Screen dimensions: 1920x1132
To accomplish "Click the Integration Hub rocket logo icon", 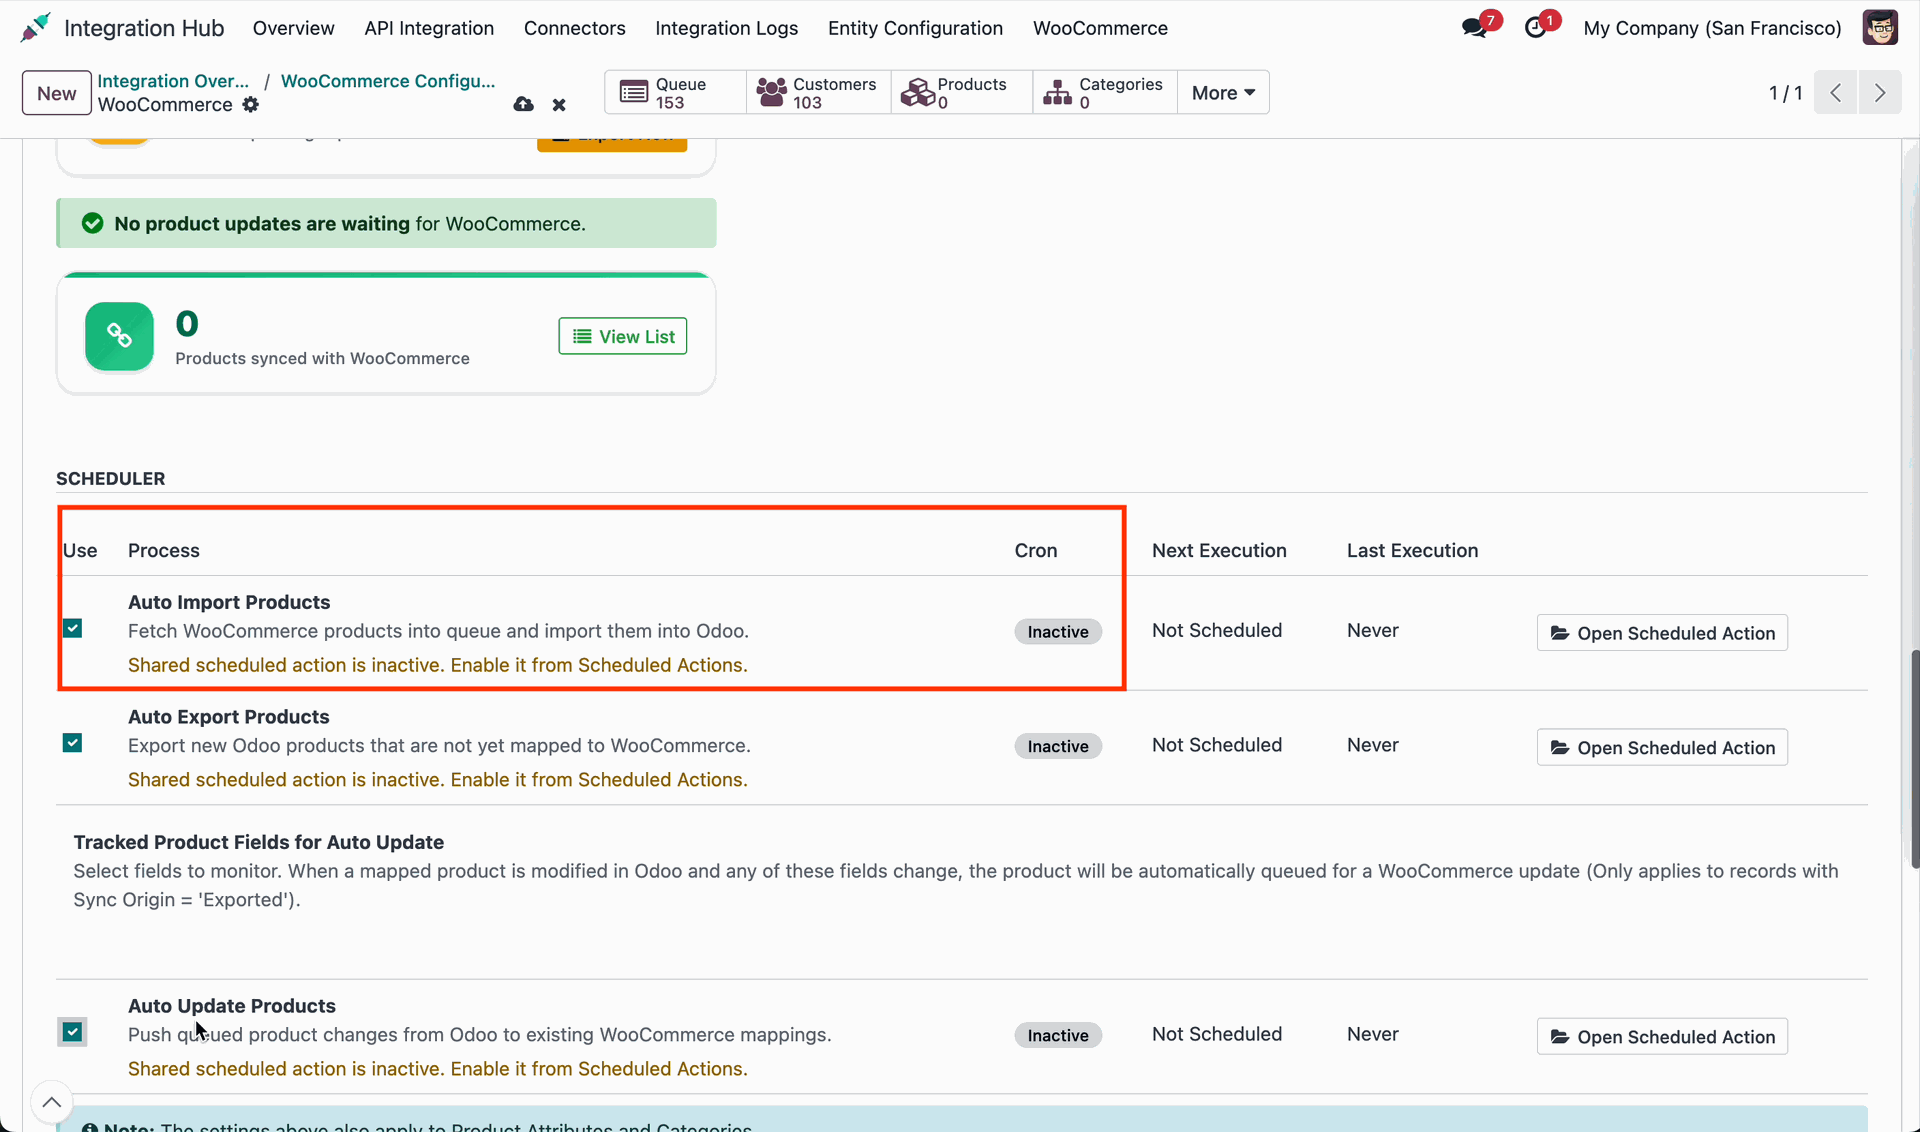I will [x=35, y=28].
